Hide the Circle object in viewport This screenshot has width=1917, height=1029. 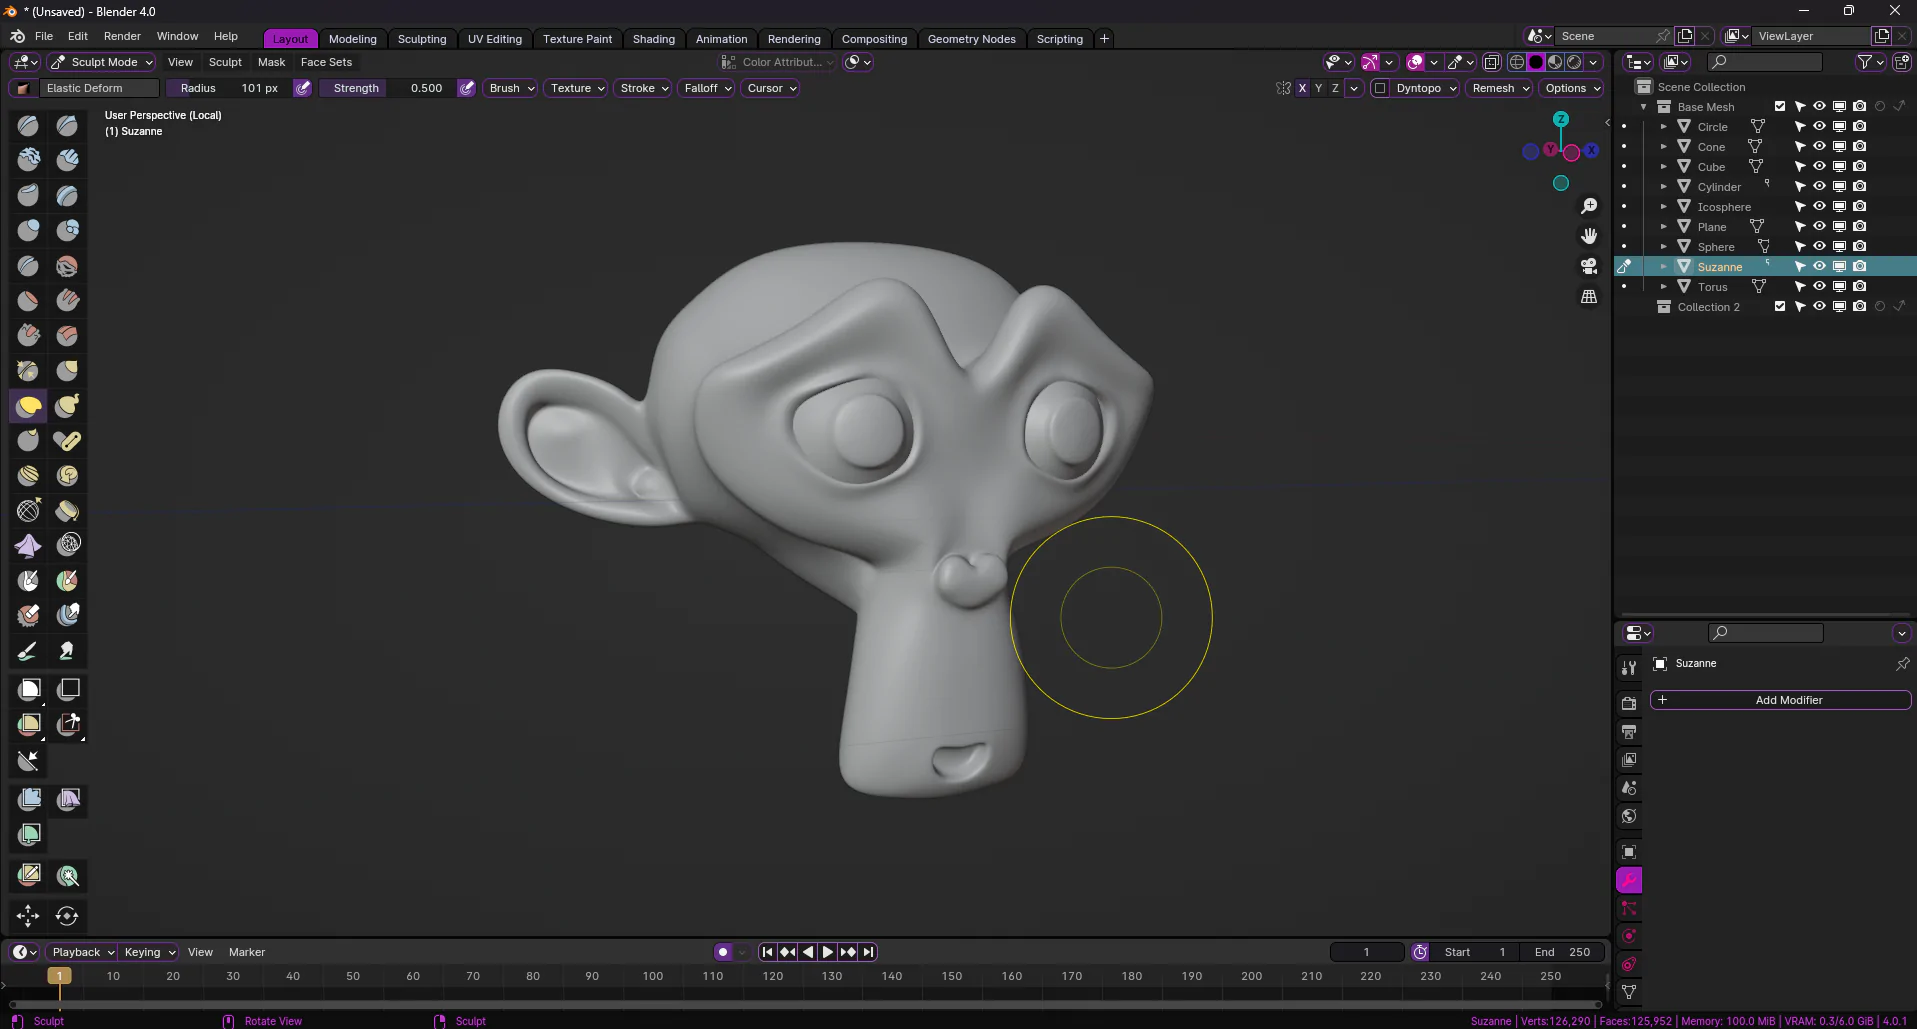tap(1819, 127)
